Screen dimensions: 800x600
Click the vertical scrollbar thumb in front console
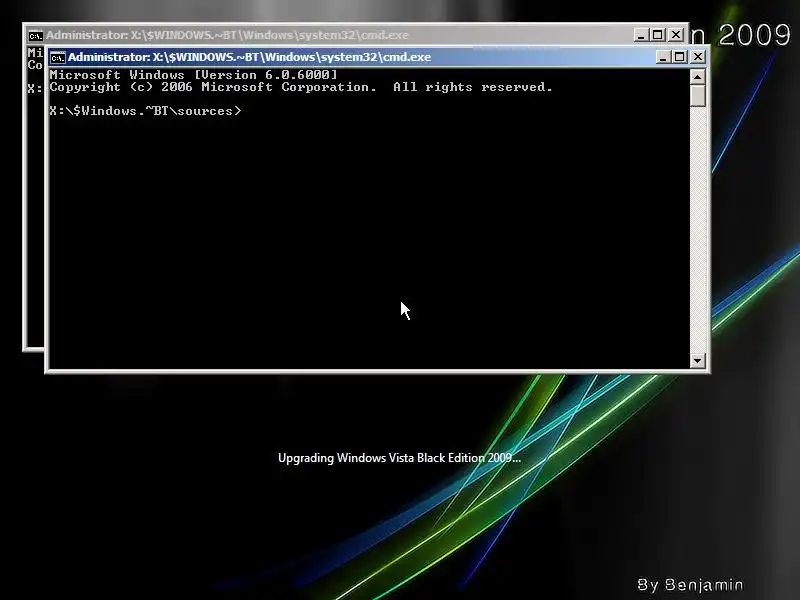tap(697, 95)
